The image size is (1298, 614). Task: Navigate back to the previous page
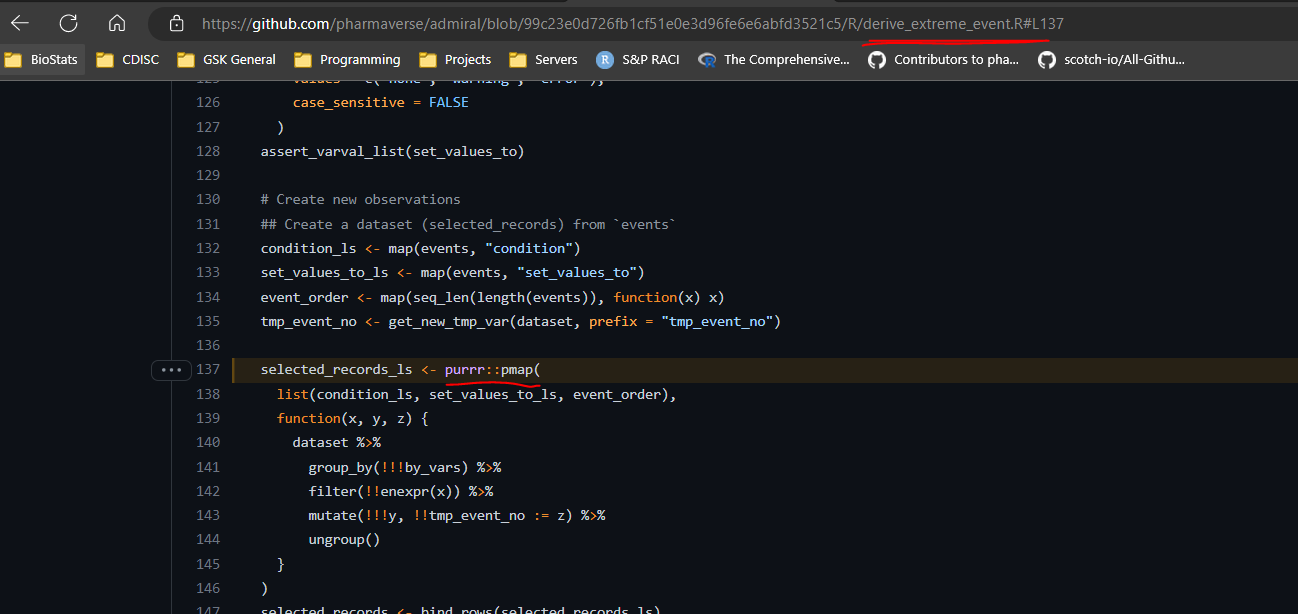pyautogui.click(x=20, y=23)
